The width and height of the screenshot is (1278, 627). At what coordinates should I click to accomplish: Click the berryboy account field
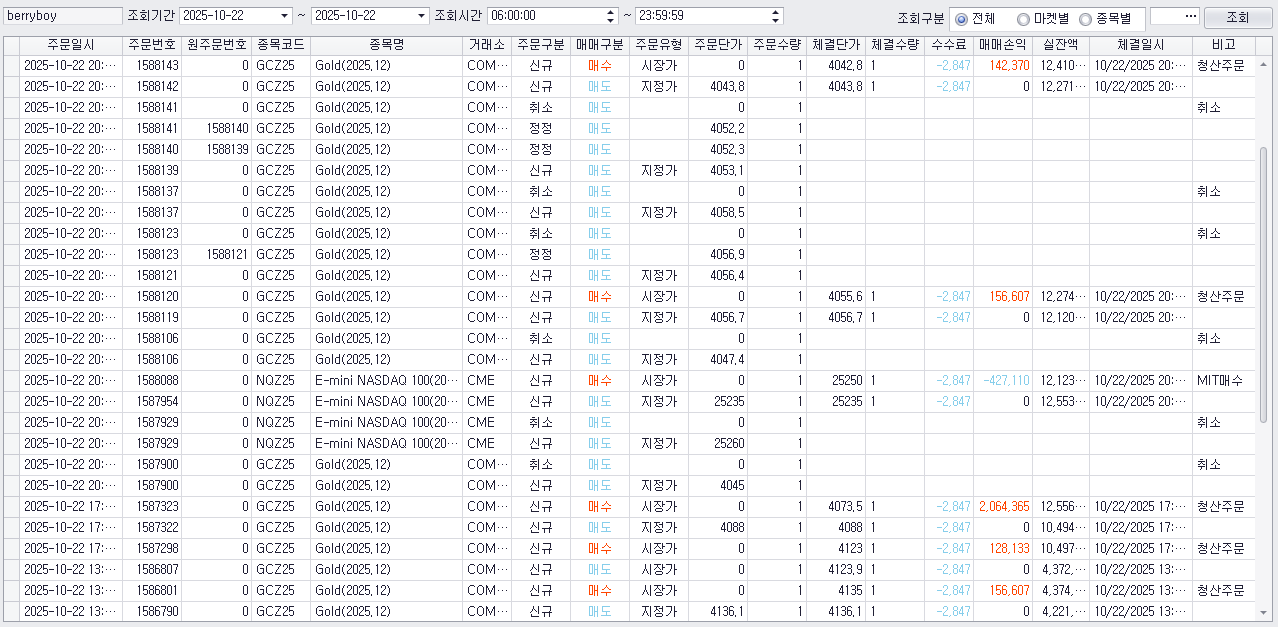[62, 16]
